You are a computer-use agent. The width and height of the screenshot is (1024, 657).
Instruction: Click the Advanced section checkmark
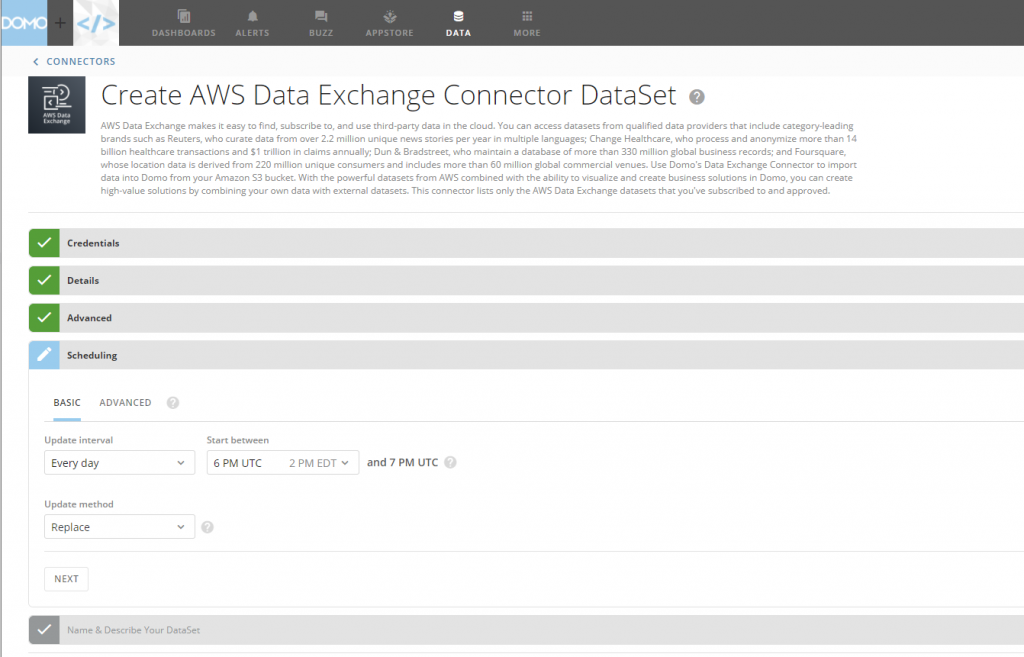(44, 317)
